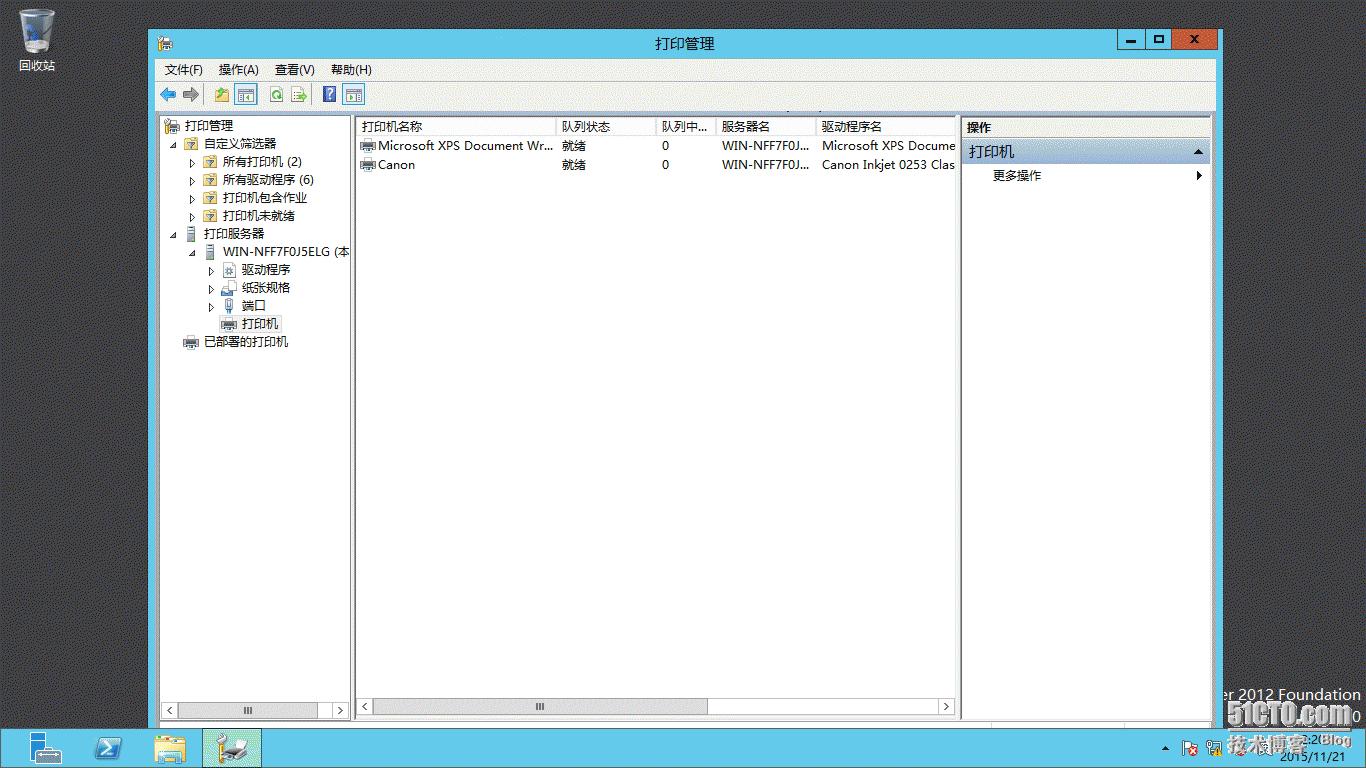This screenshot has width=1366, height=768.
Task: Click the Back navigation arrow in toolbar
Action: point(167,94)
